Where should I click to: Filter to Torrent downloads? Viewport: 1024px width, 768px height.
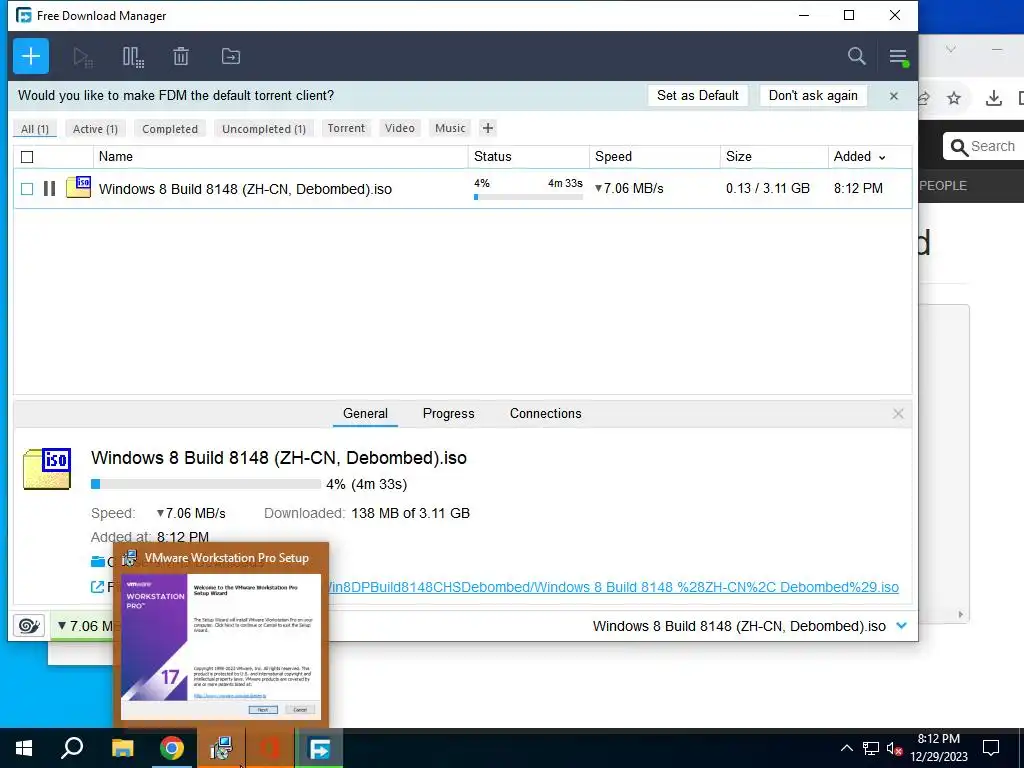pos(346,128)
